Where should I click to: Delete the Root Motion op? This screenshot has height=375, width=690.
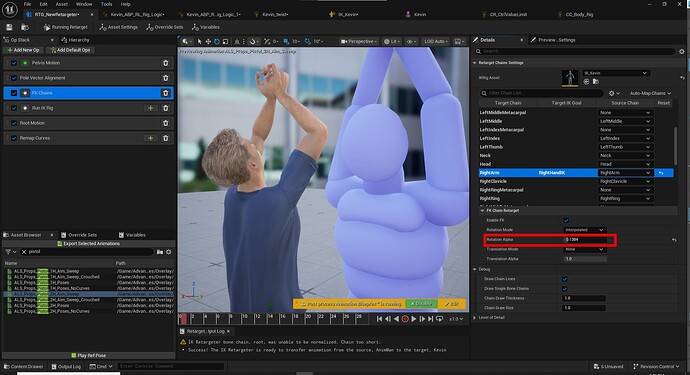click(x=165, y=123)
